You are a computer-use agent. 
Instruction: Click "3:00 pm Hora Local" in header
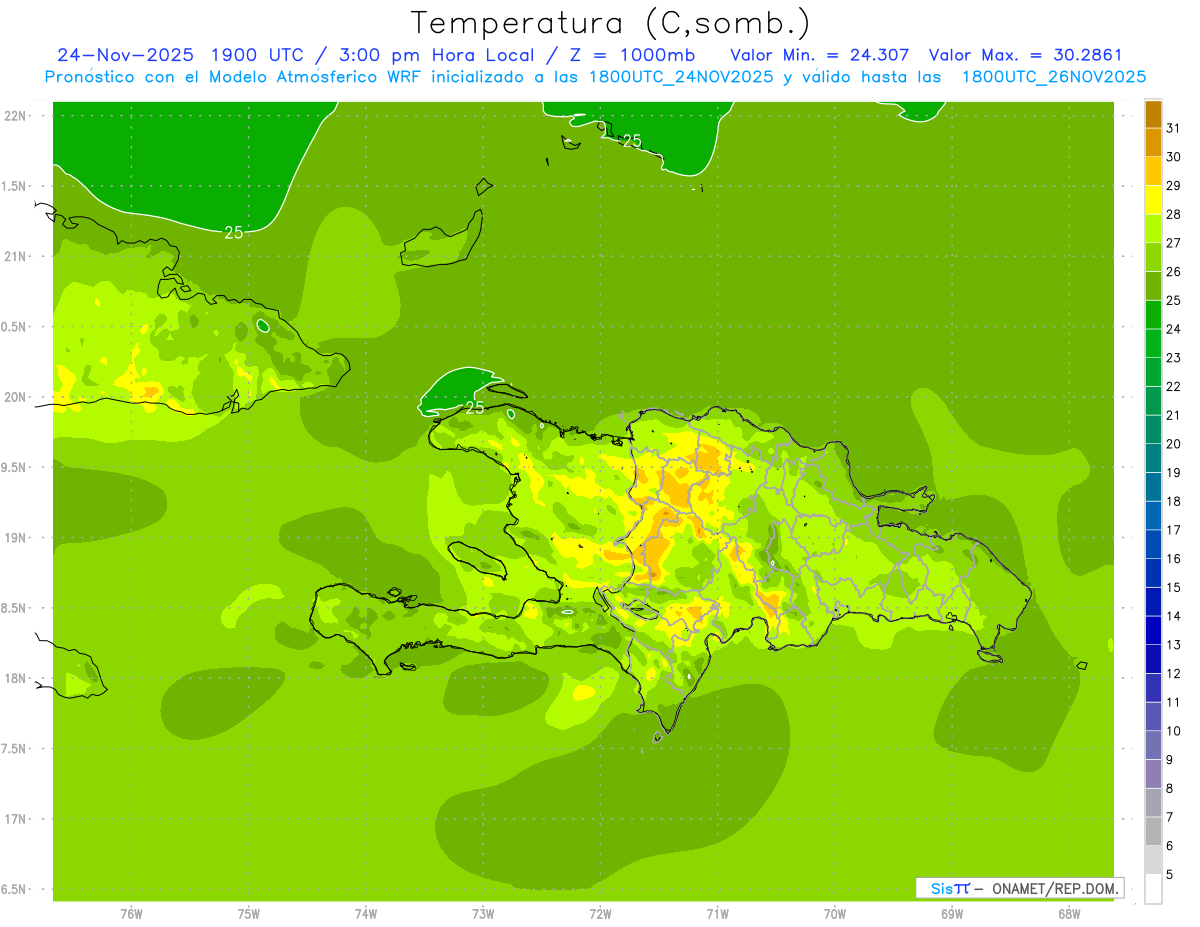(436, 55)
